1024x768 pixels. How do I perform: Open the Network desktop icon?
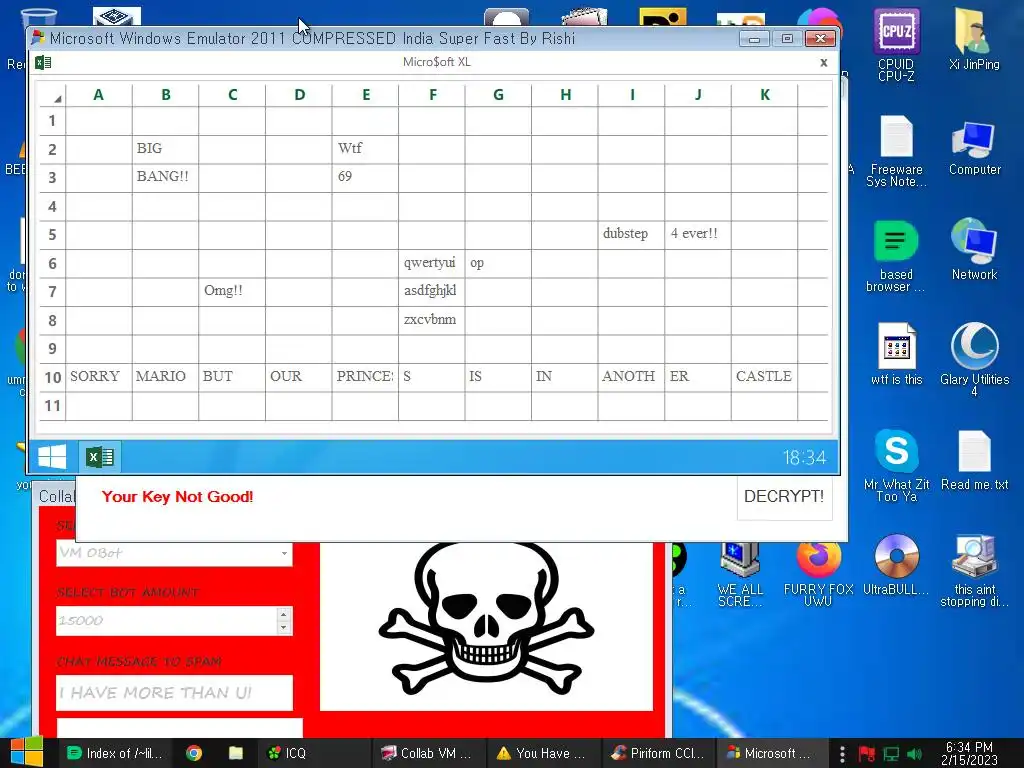pyautogui.click(x=974, y=251)
